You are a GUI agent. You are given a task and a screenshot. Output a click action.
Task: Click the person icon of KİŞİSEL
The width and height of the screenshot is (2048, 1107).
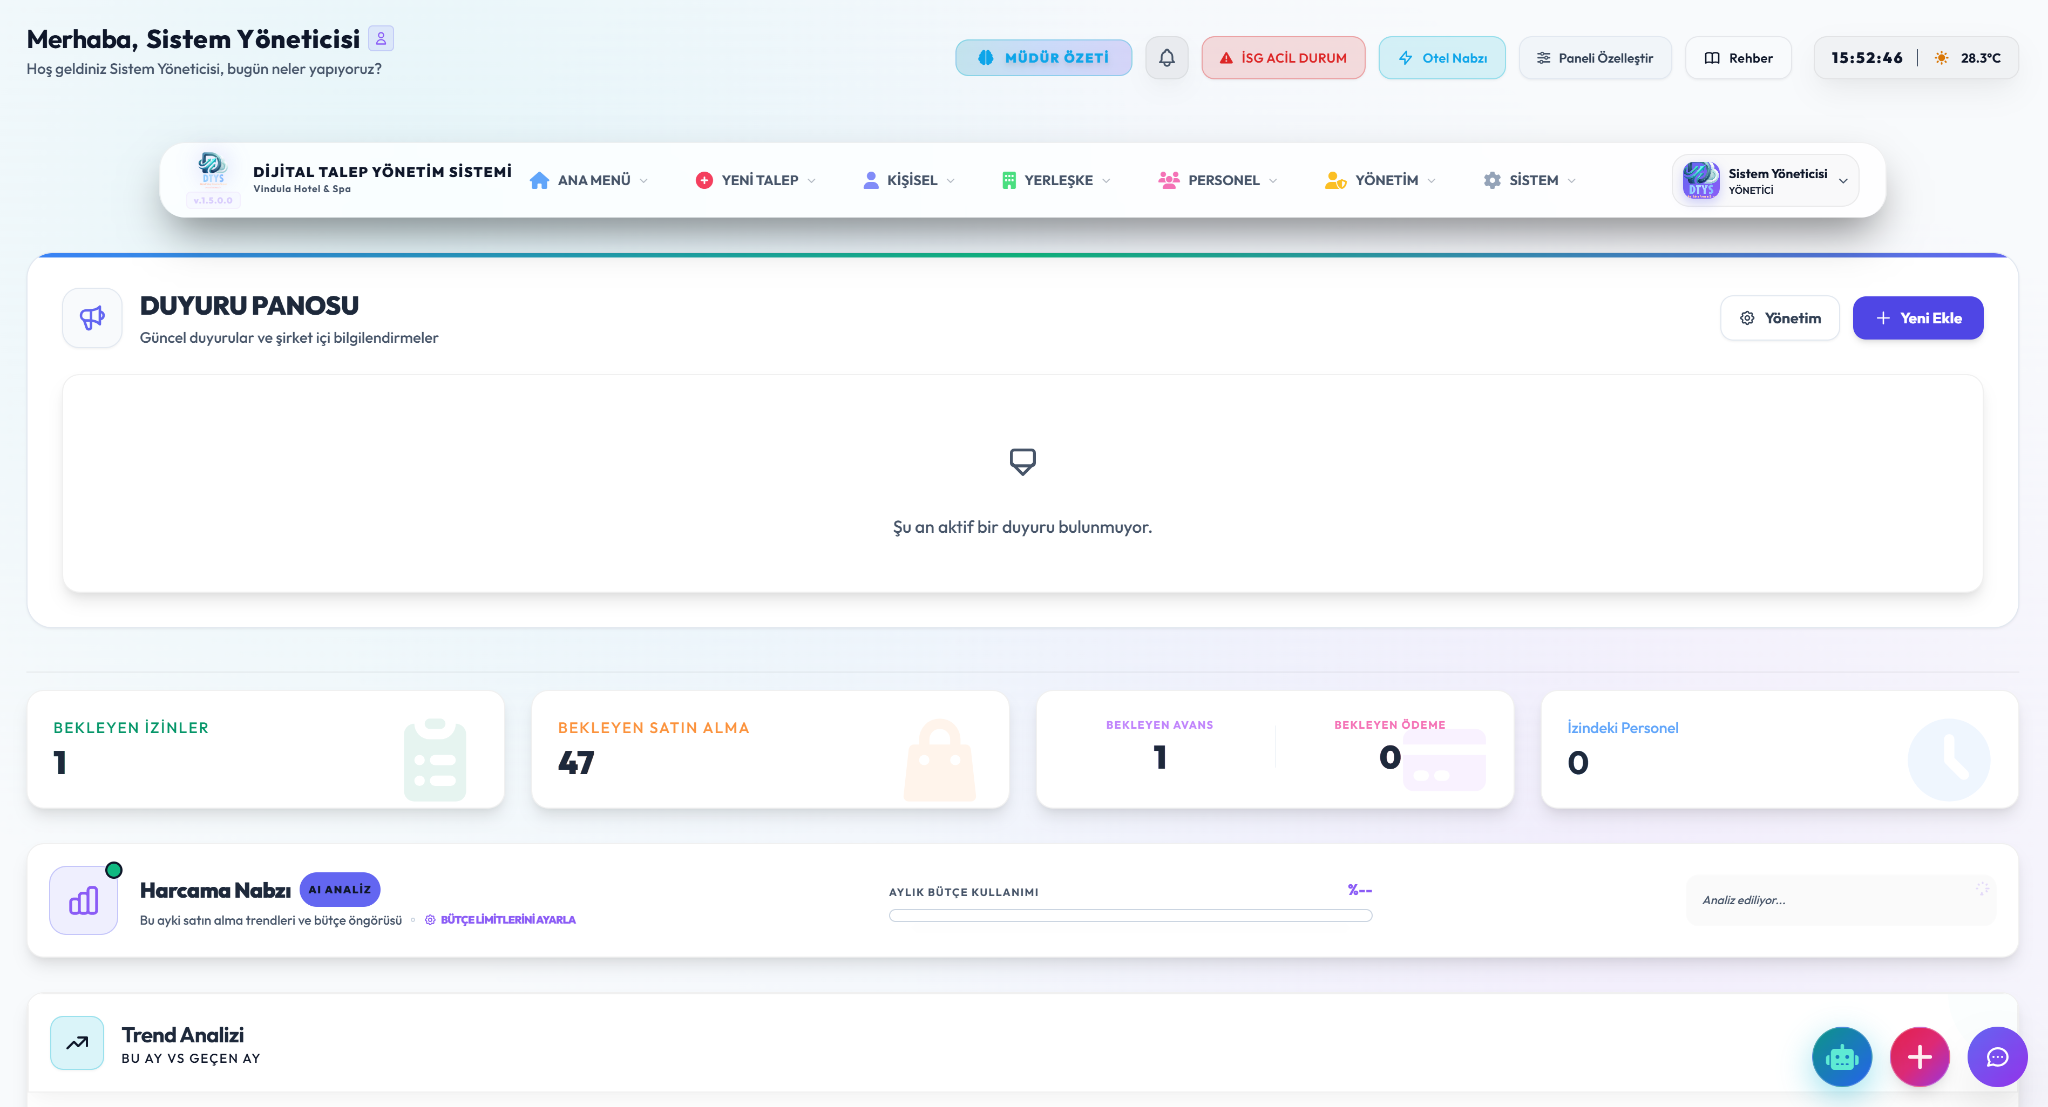point(871,180)
